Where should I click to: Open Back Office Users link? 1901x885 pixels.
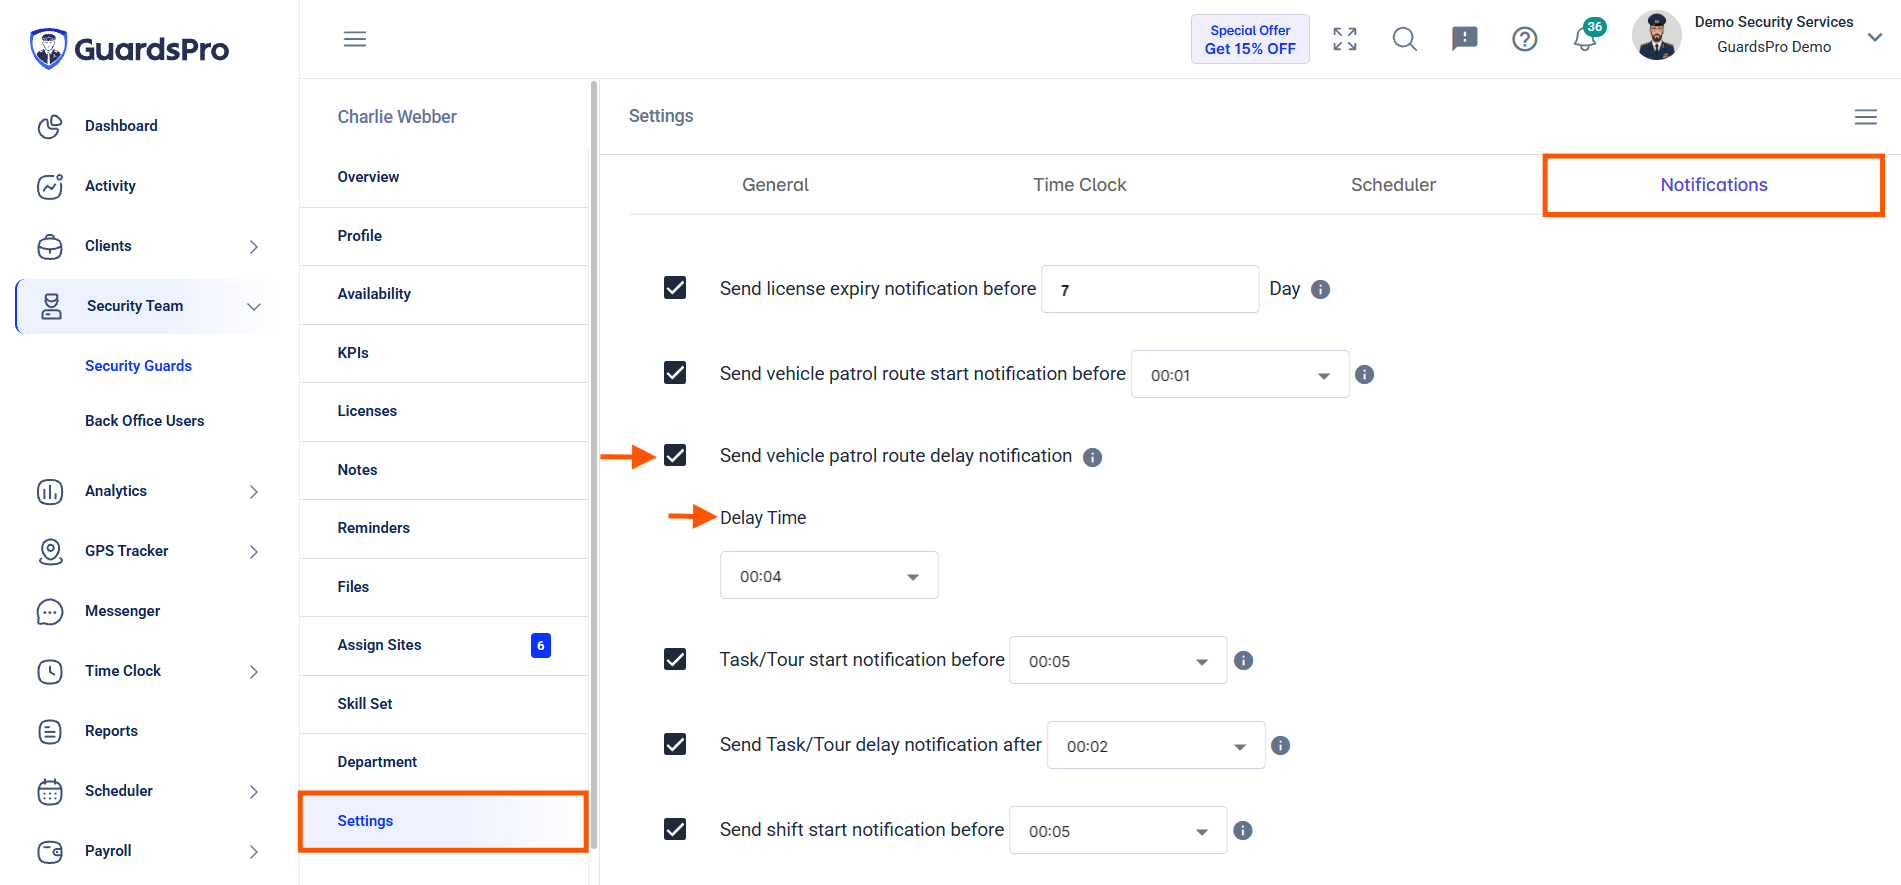pyautogui.click(x=145, y=421)
